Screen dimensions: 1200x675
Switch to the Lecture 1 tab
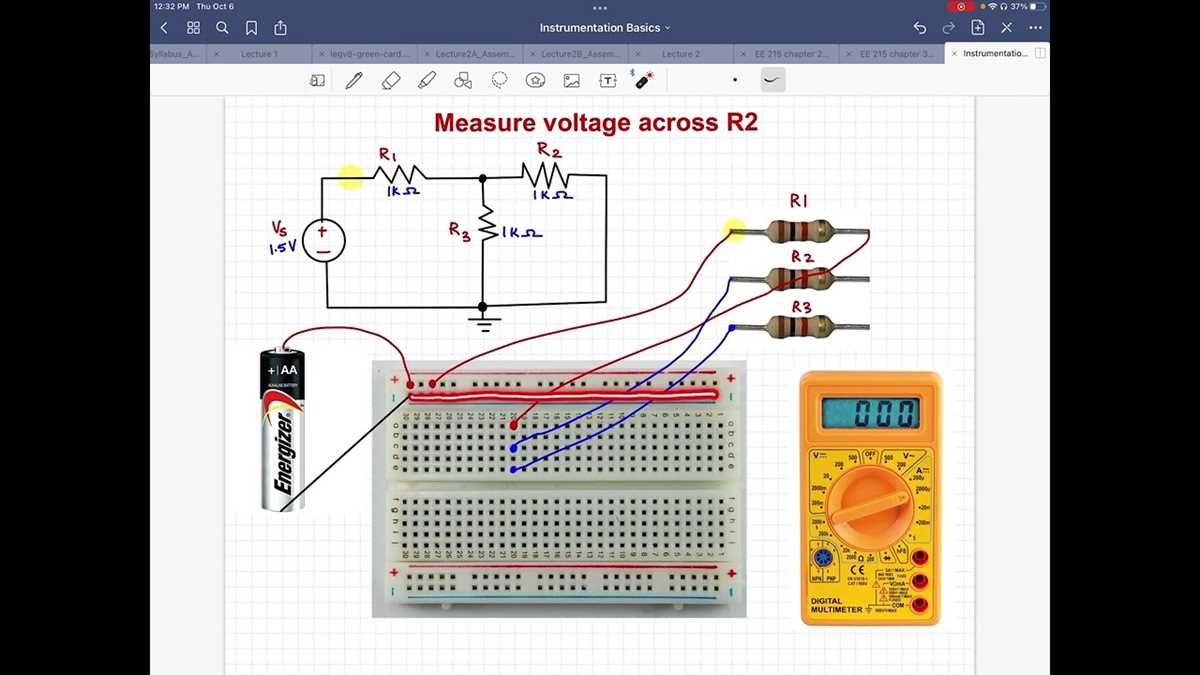[x=259, y=54]
